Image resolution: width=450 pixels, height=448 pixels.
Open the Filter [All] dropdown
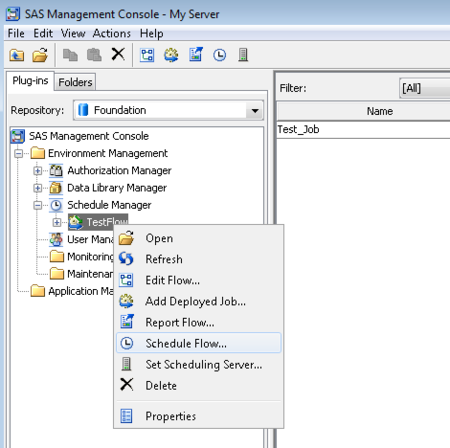tap(424, 88)
